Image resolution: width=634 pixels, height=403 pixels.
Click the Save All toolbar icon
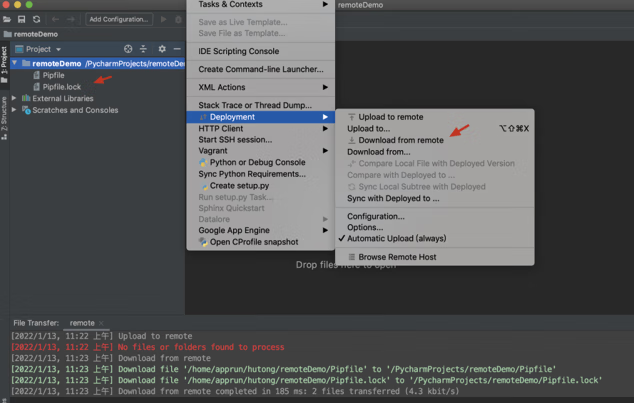pos(21,19)
